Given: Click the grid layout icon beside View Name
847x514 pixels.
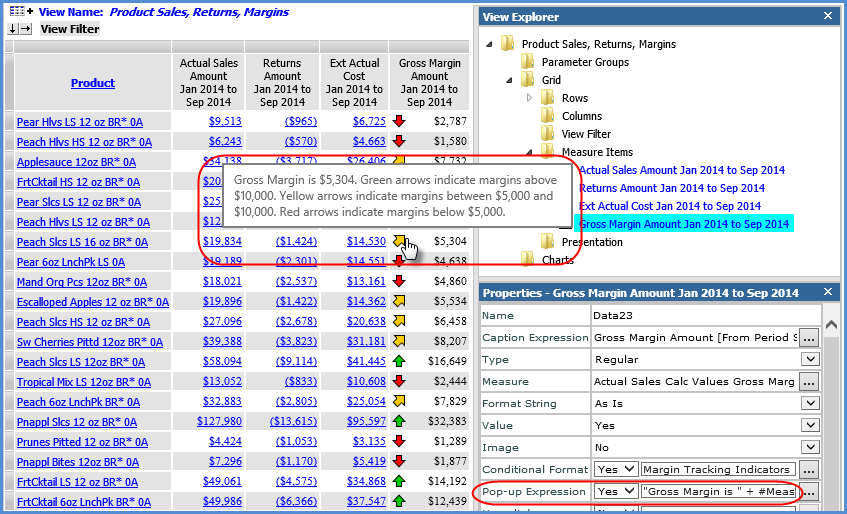Looking at the screenshot, I should (19, 12).
